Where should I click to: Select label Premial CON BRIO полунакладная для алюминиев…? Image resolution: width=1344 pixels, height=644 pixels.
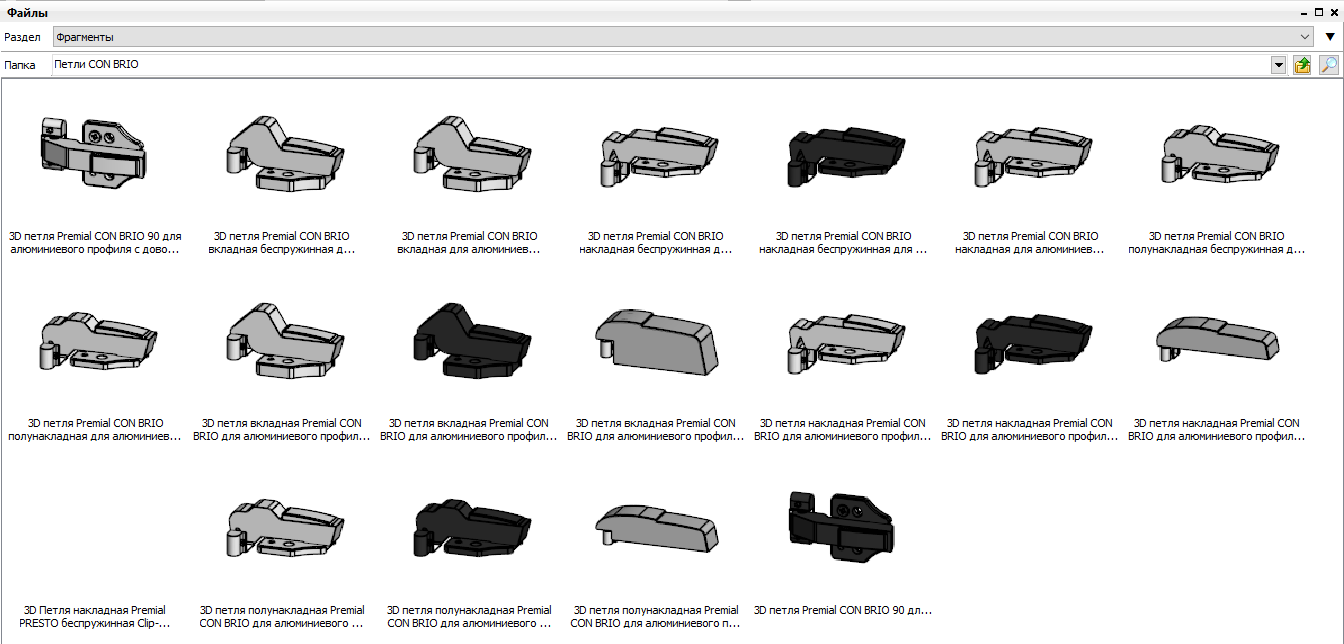click(95, 430)
